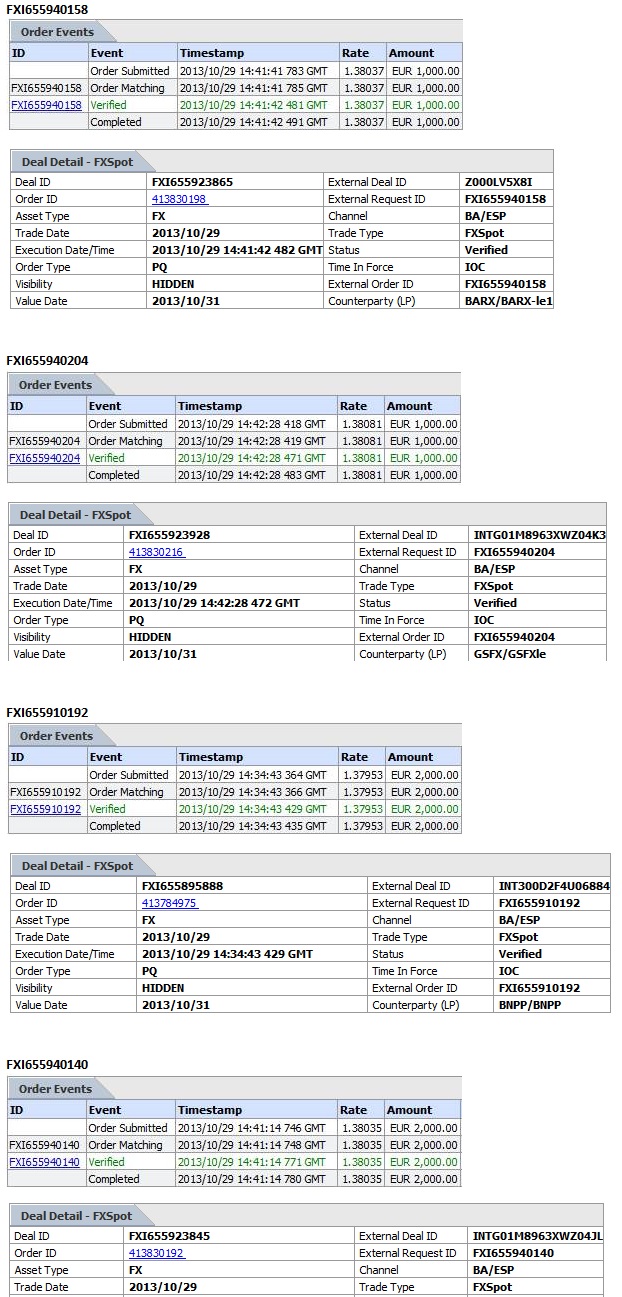Follow blue FXI655940140 link in Verified row

pyautogui.click(x=44, y=1162)
